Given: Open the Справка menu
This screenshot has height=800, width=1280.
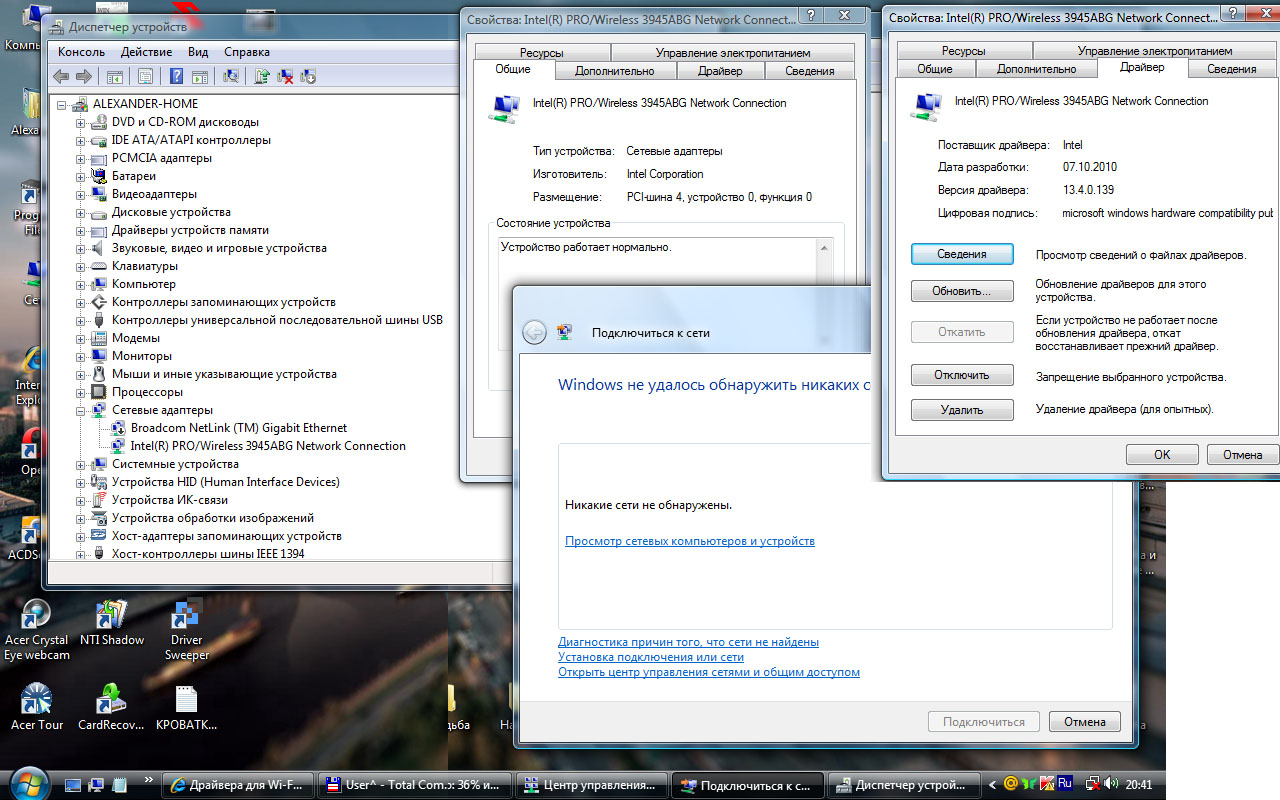Looking at the screenshot, I should pos(247,51).
